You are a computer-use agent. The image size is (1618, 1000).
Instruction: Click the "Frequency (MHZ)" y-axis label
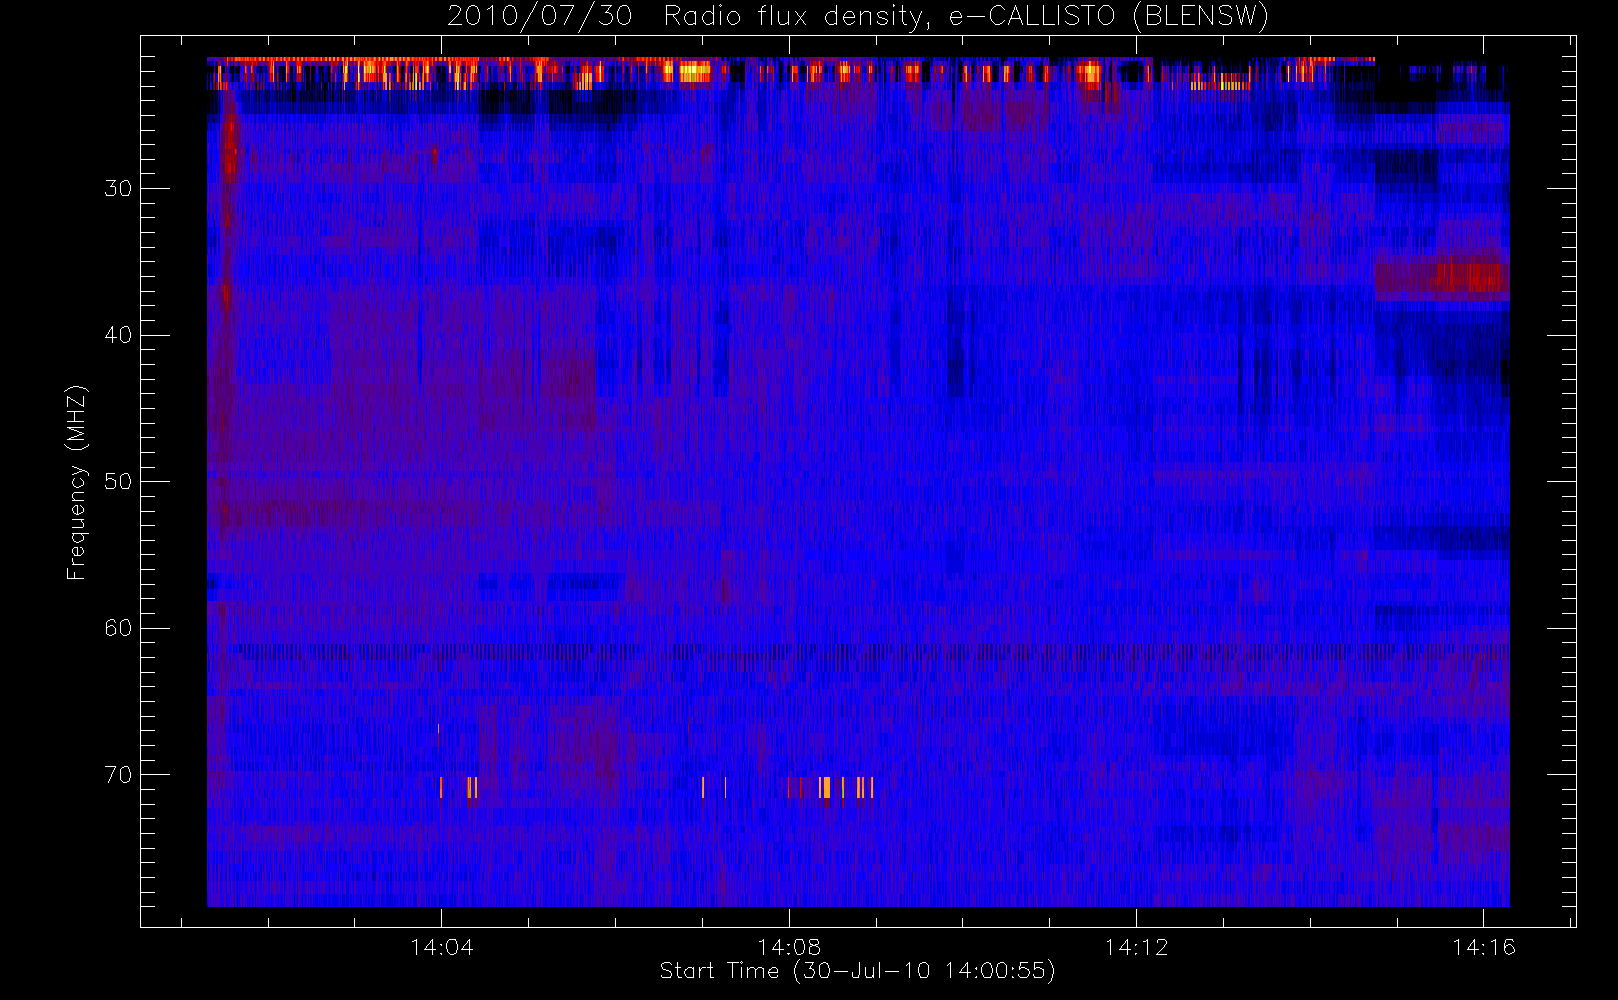point(77,482)
